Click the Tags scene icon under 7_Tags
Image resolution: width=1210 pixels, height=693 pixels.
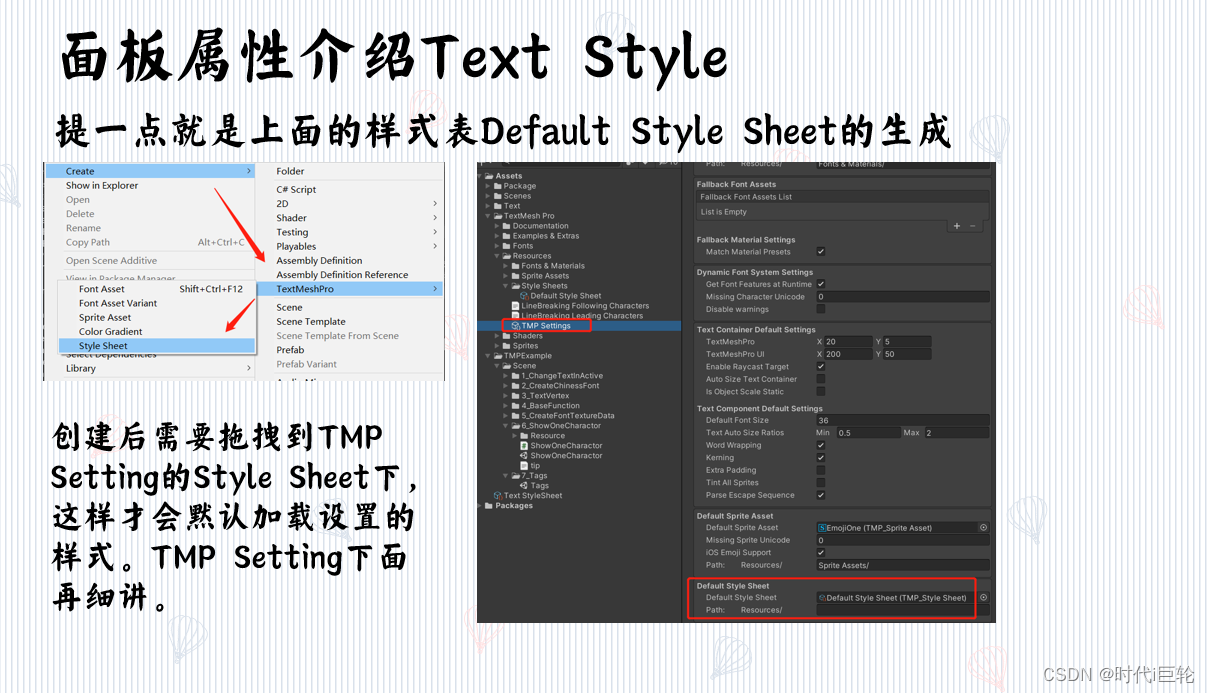click(x=524, y=485)
